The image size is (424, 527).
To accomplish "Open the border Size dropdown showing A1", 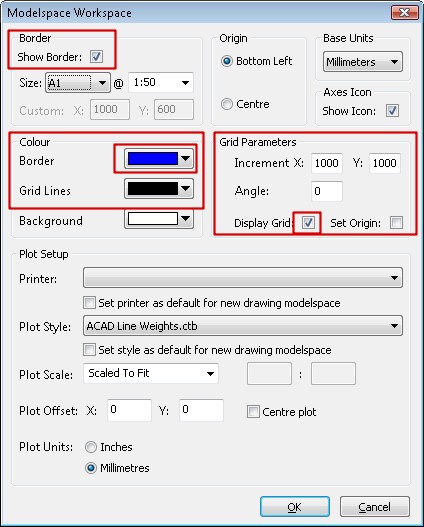I will click(x=78, y=83).
